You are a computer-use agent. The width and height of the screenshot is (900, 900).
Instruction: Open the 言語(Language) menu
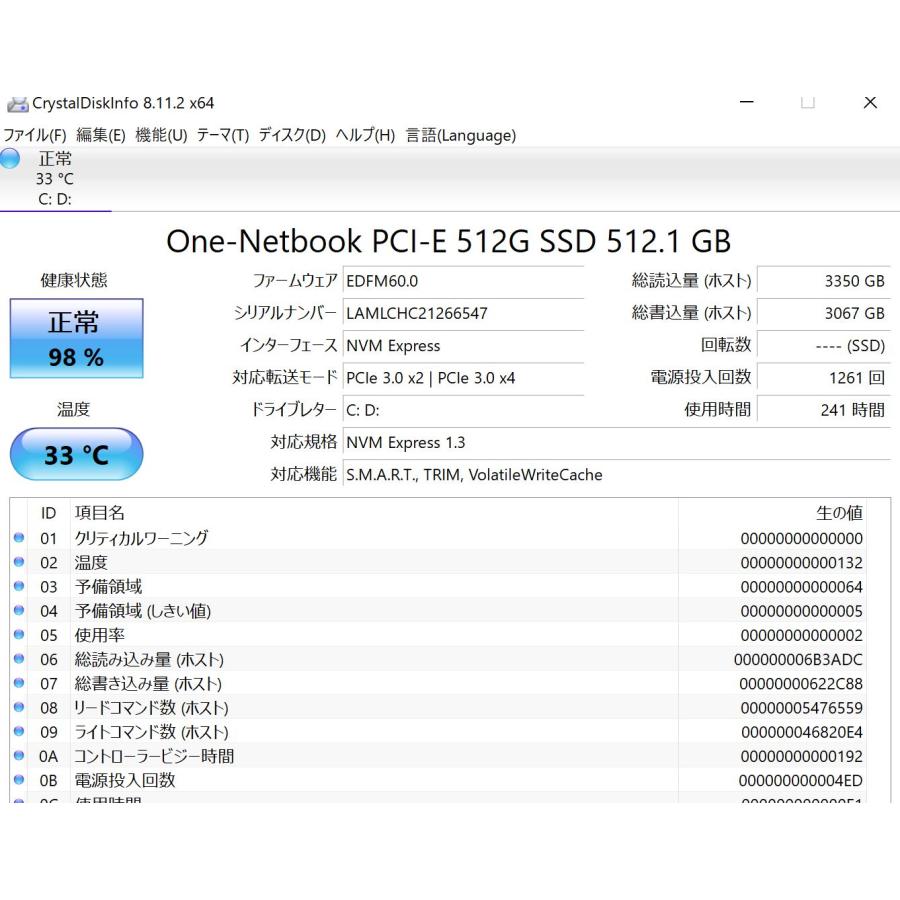(x=461, y=135)
